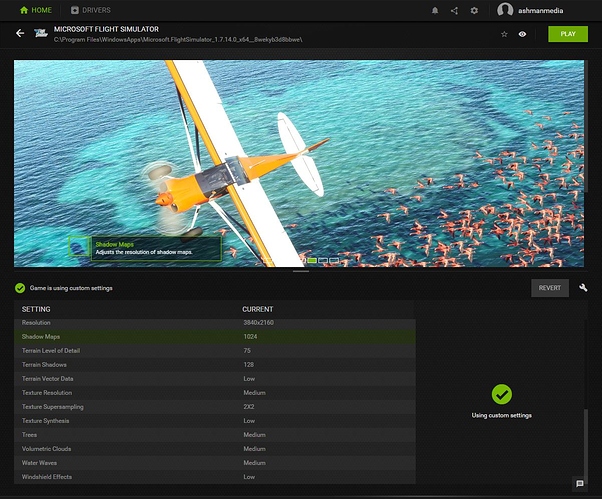The height and width of the screenshot is (499, 602).
Task: Click the green checkmark status icon
Action: (x=20, y=288)
